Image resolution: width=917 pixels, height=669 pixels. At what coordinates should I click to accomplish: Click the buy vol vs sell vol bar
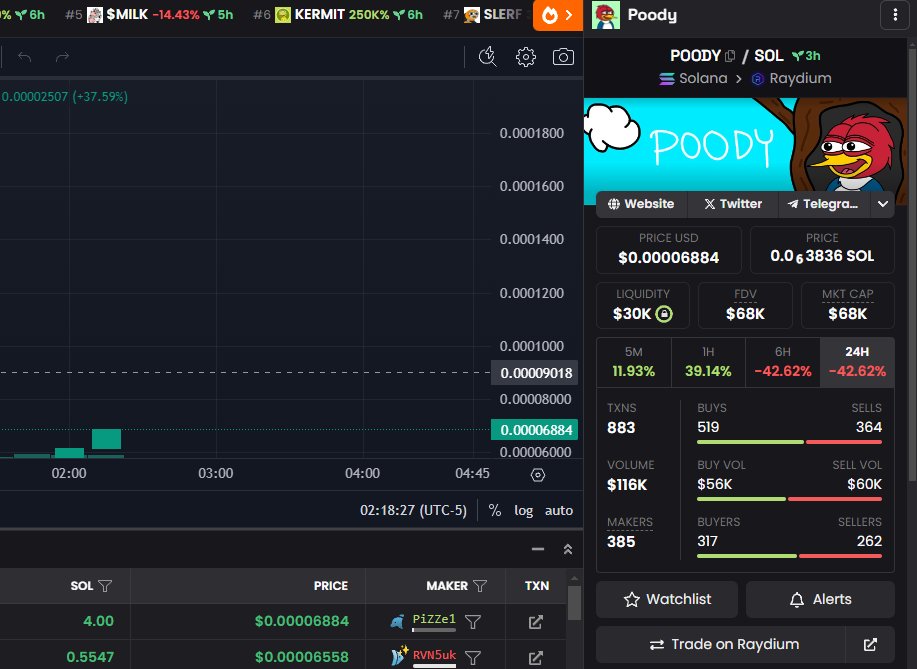790,499
